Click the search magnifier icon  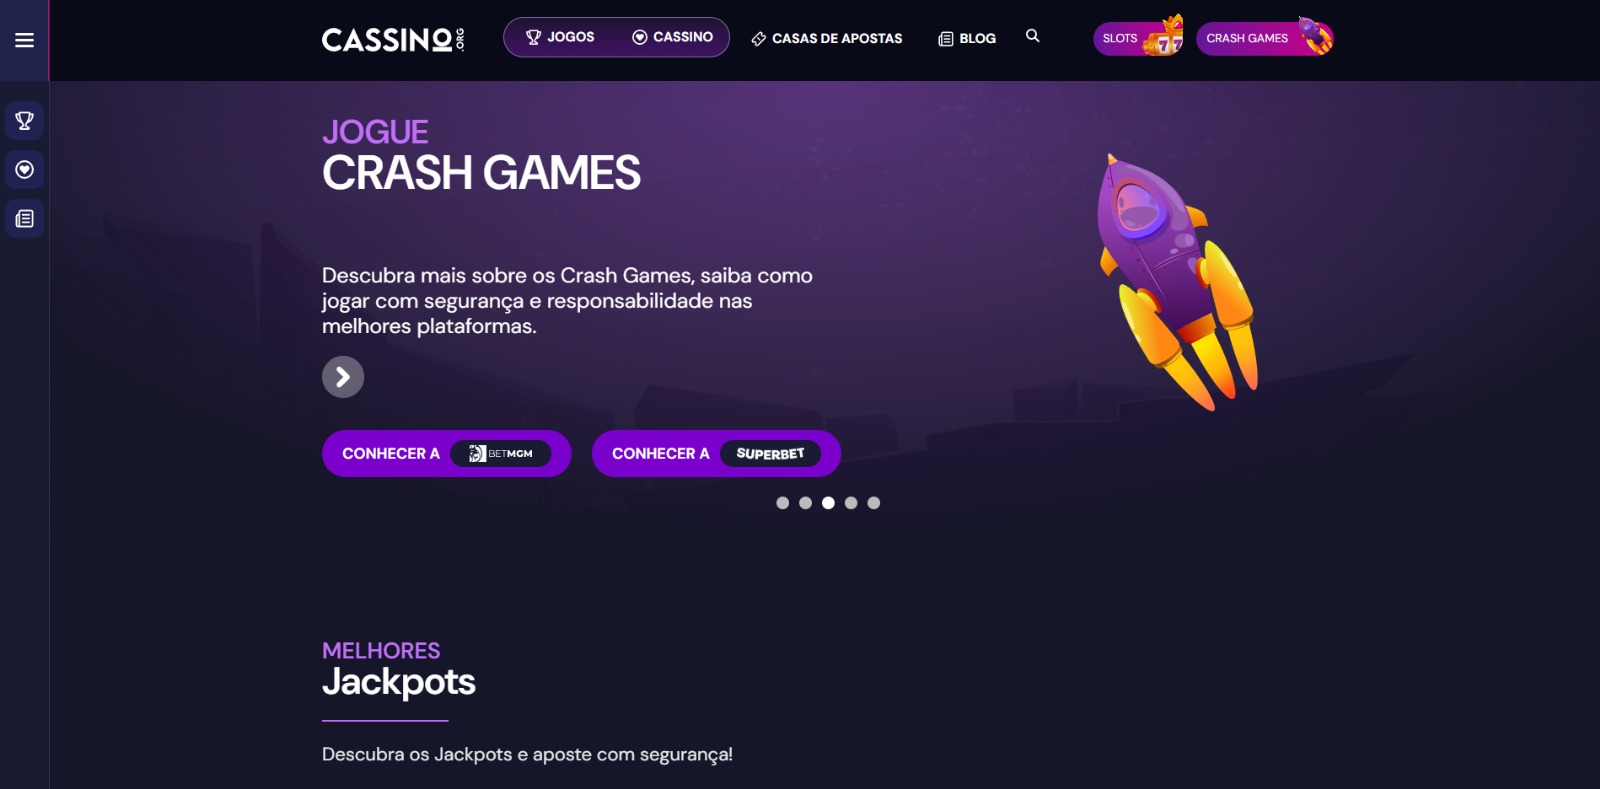tap(1033, 36)
